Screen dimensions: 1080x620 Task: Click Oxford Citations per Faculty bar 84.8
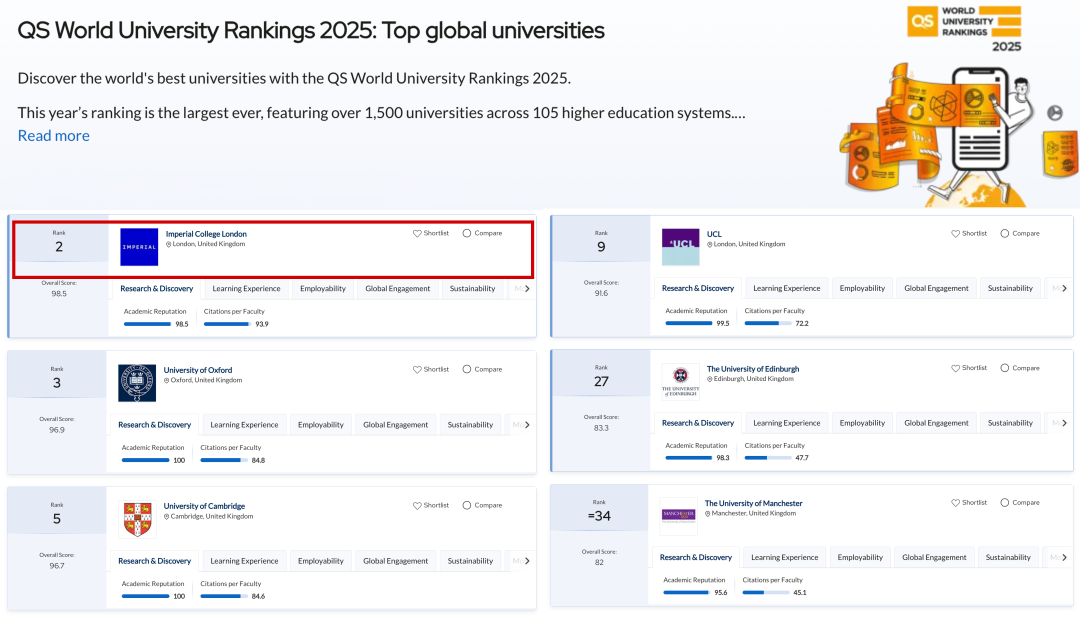224,460
